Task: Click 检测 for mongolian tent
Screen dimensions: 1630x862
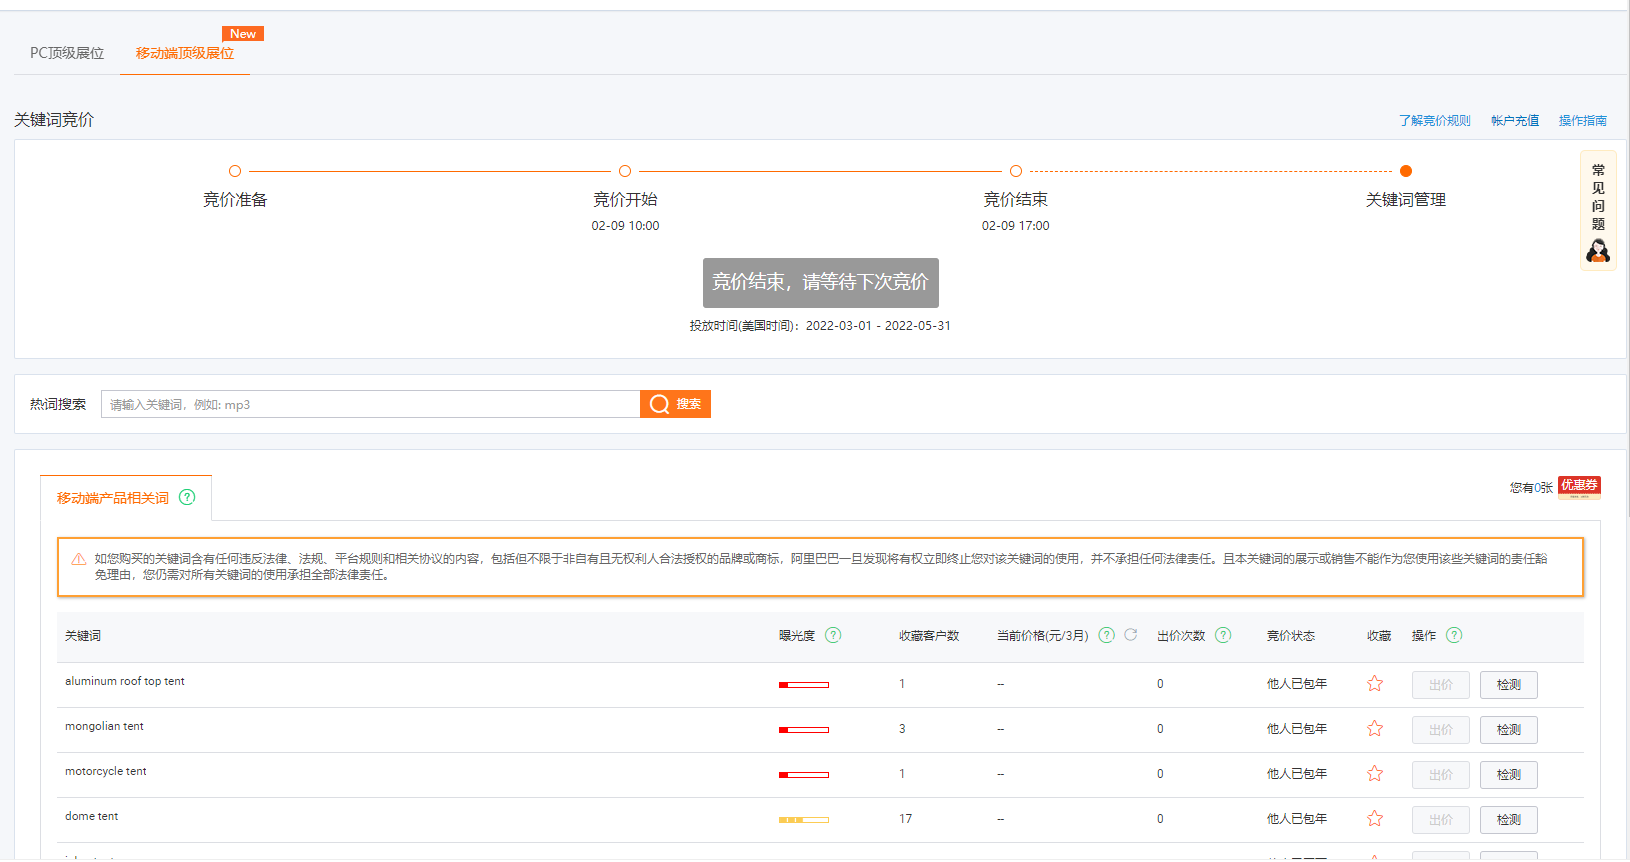Action: pyautogui.click(x=1509, y=730)
